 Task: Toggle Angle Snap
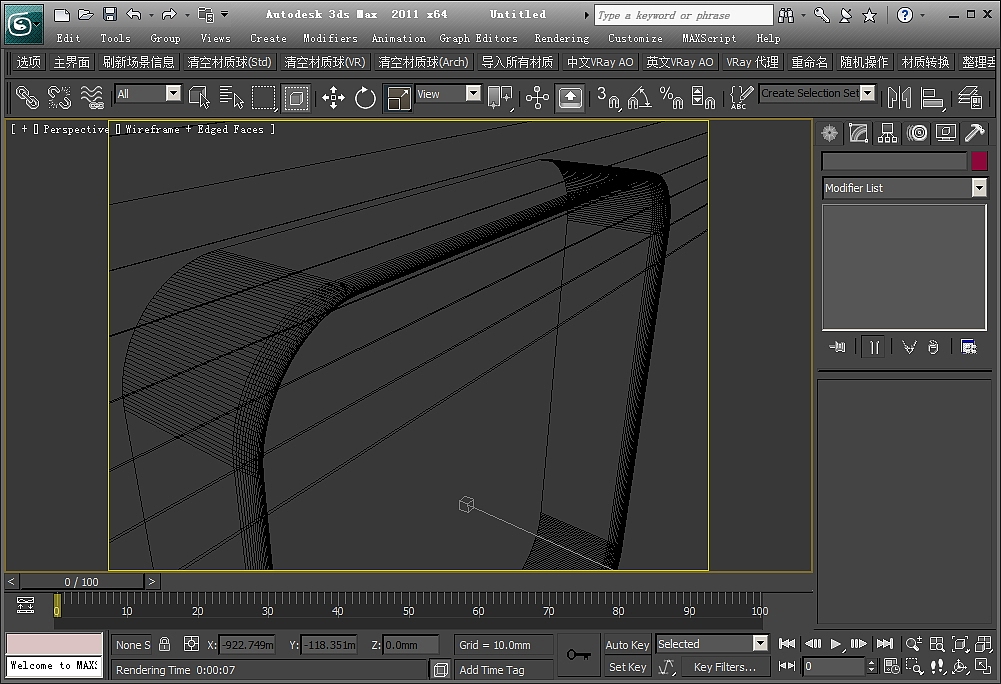tap(640, 98)
